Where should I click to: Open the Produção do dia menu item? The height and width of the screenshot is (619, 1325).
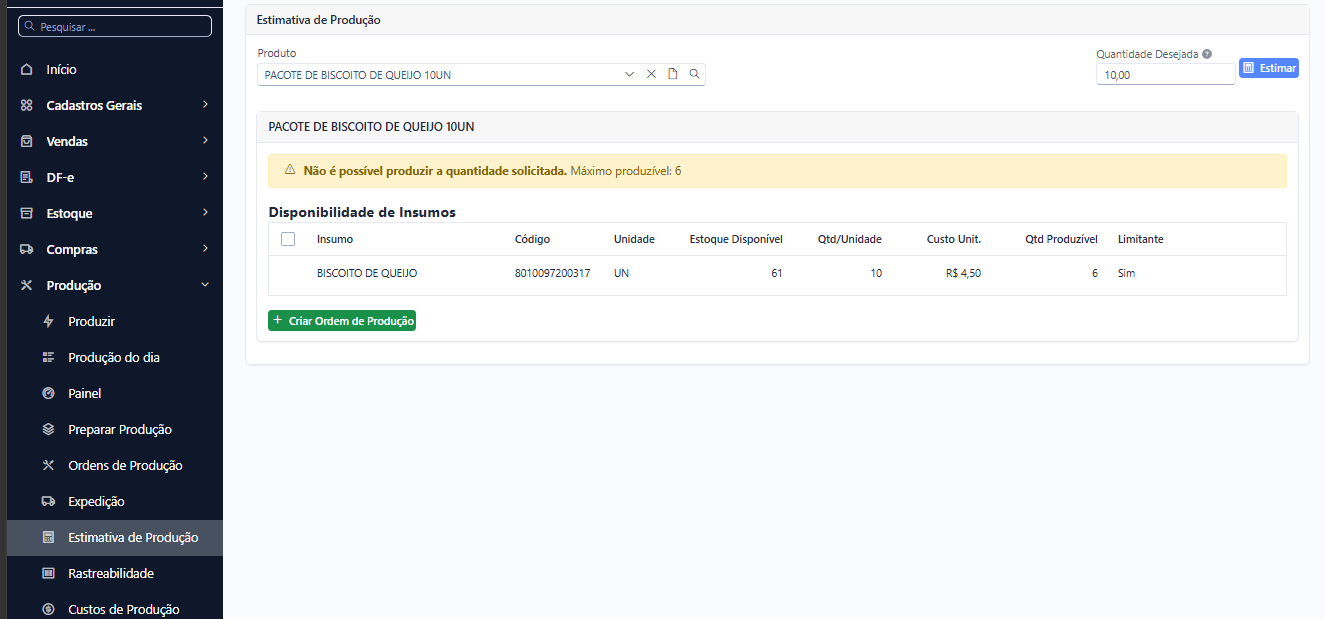114,357
